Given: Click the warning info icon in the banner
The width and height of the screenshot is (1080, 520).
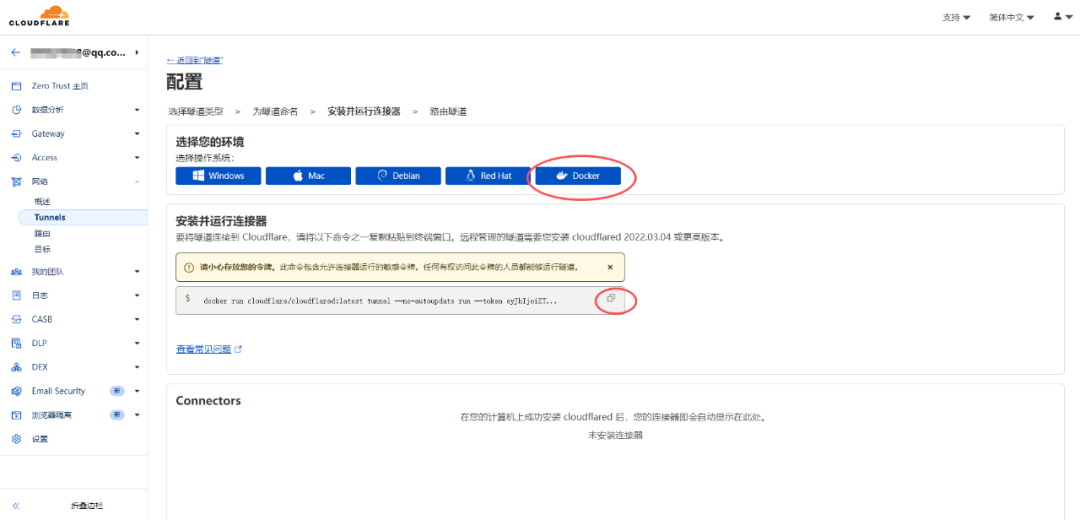Looking at the screenshot, I should [x=189, y=267].
